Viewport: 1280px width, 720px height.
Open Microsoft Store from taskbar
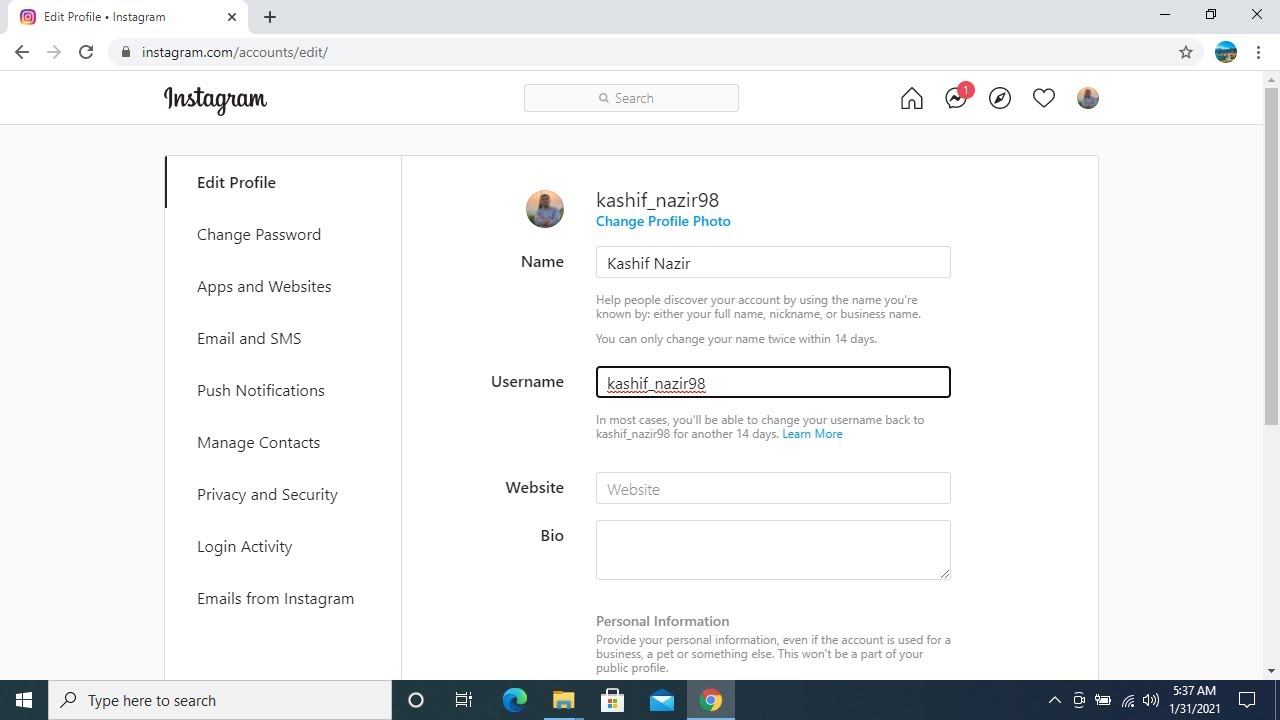click(x=612, y=700)
